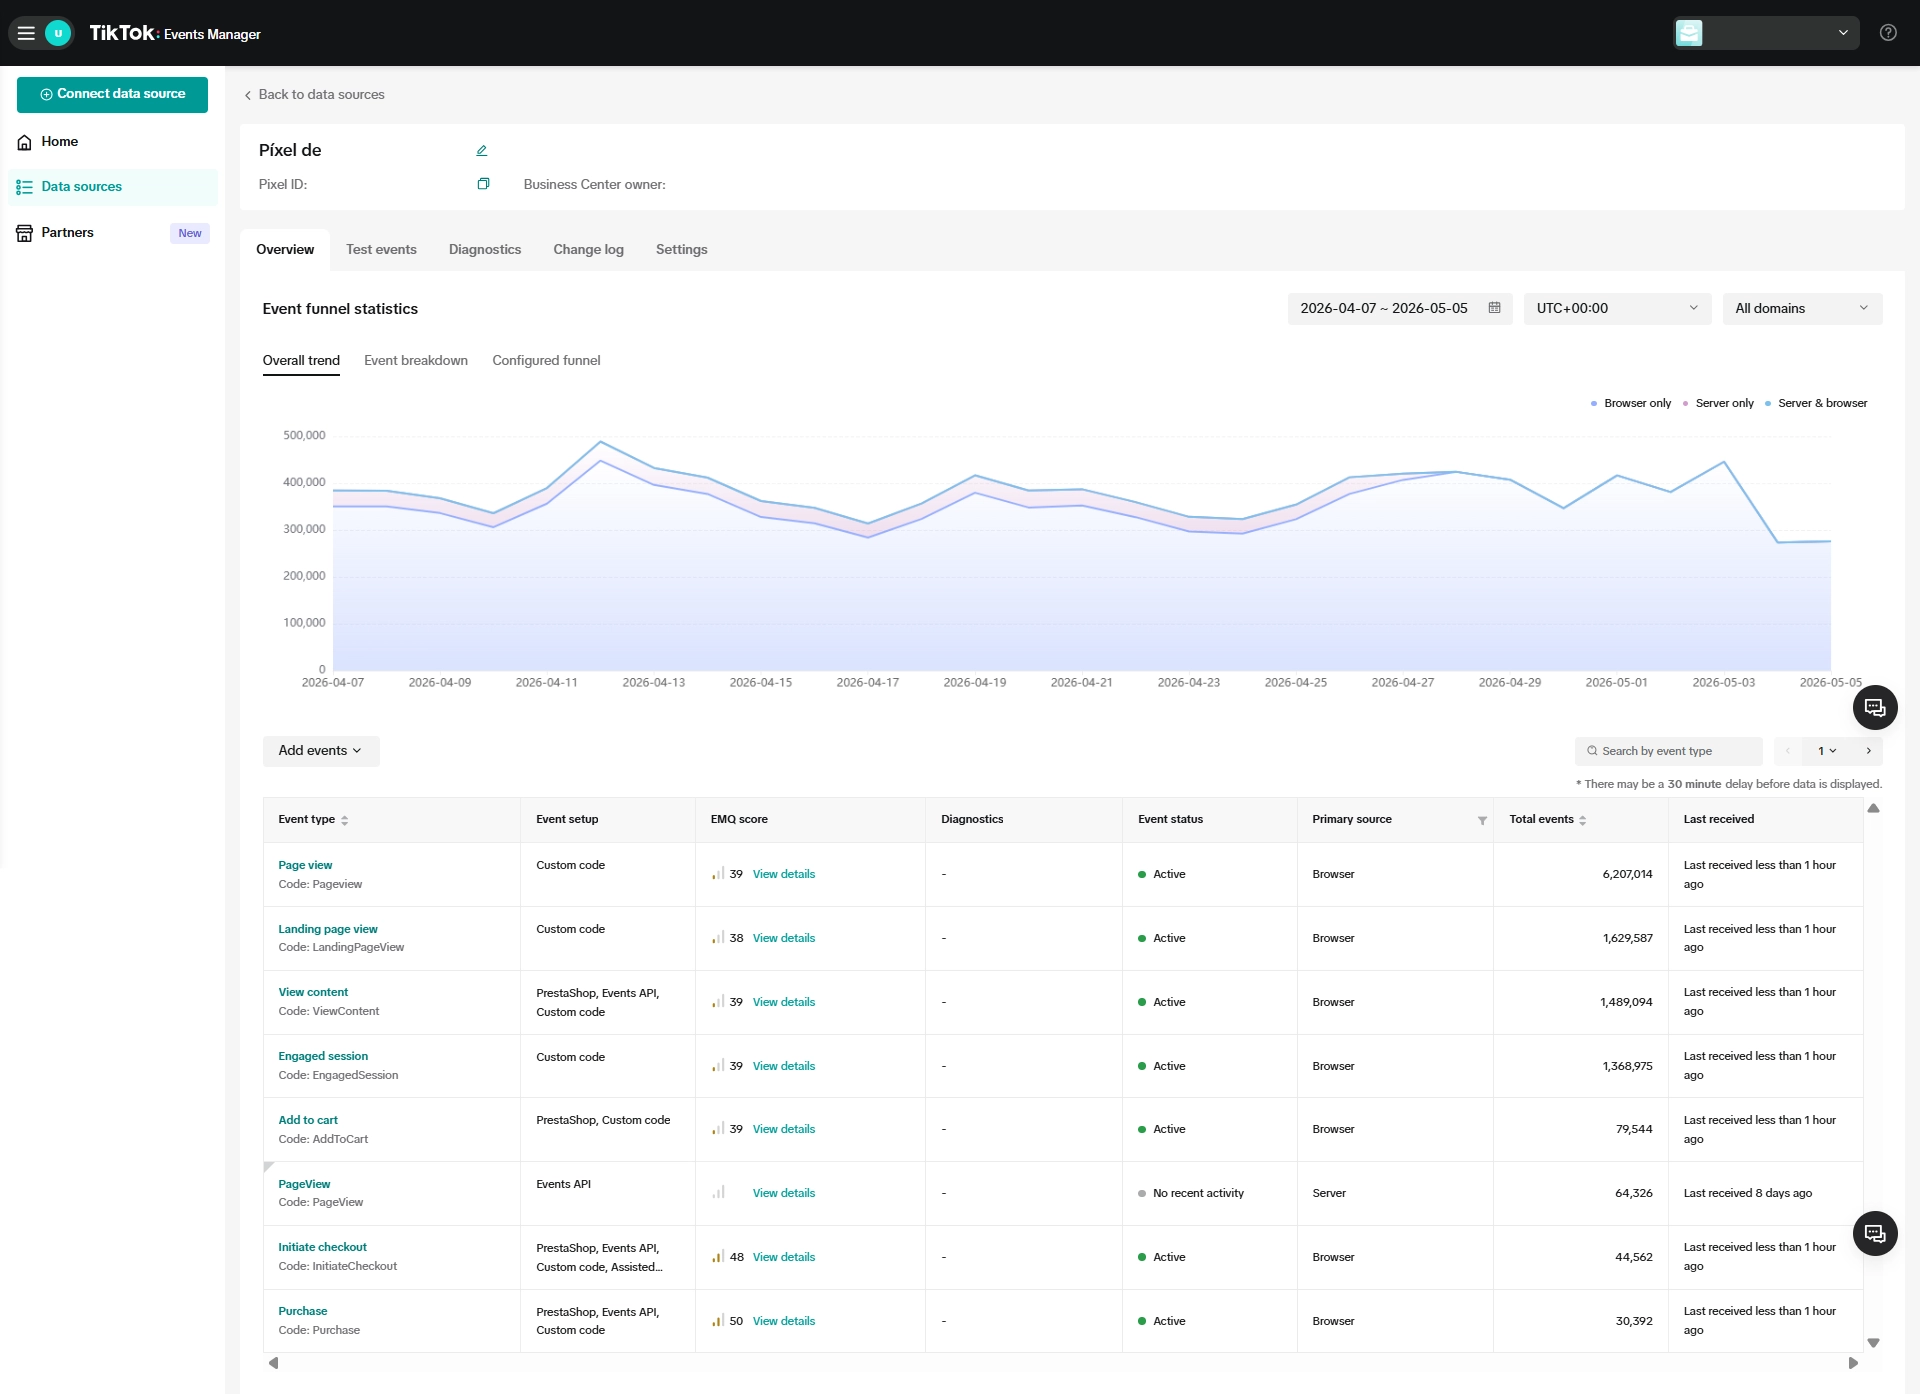The image size is (1920, 1394).
Task: Click the account logo in top bar
Action: (x=1689, y=33)
